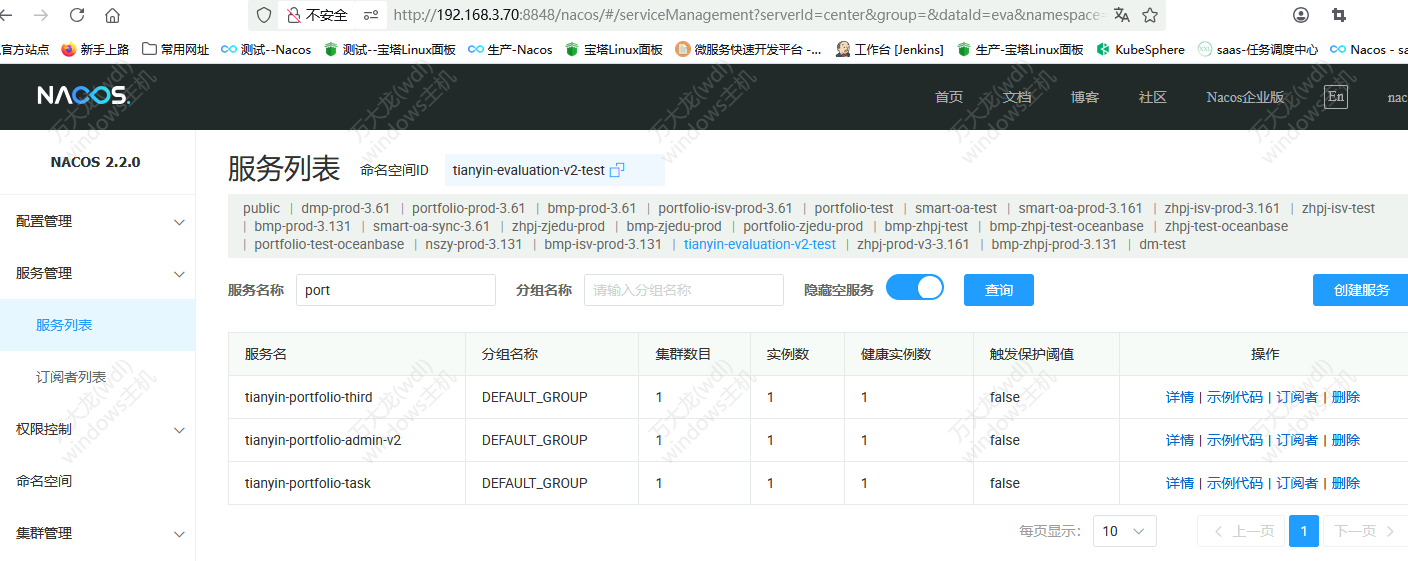
Task: Open the Firefox account profile icon
Action: 1301,15
